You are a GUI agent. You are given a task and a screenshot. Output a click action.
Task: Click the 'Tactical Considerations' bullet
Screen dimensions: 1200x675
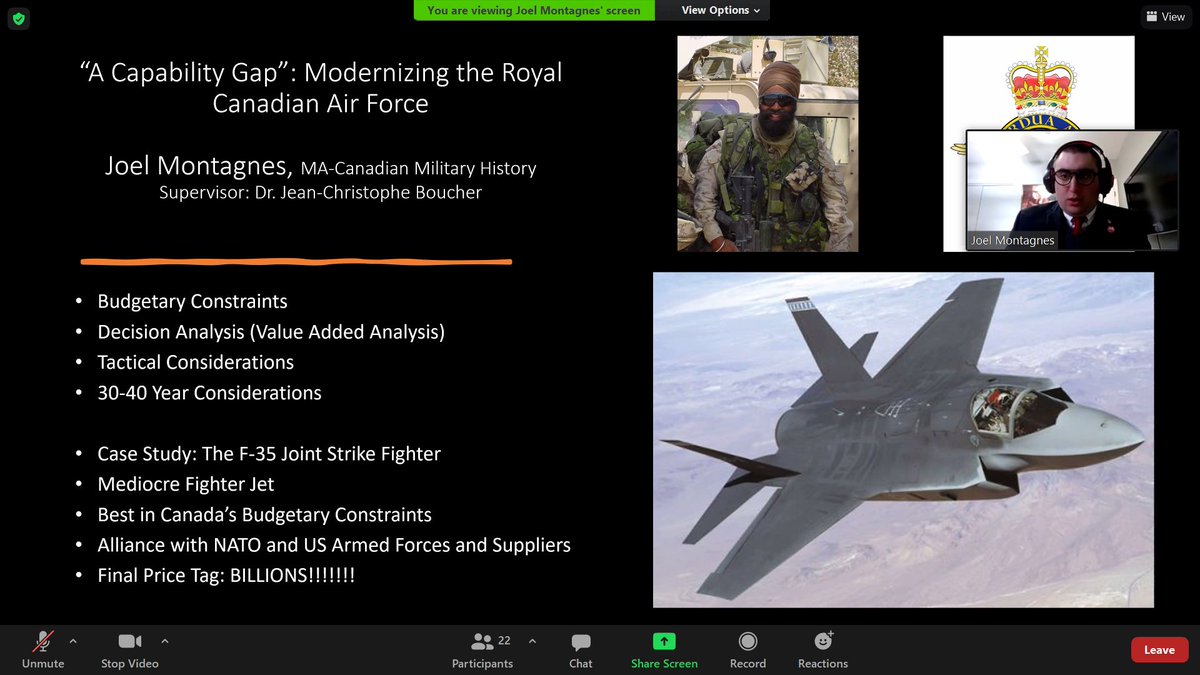(195, 362)
